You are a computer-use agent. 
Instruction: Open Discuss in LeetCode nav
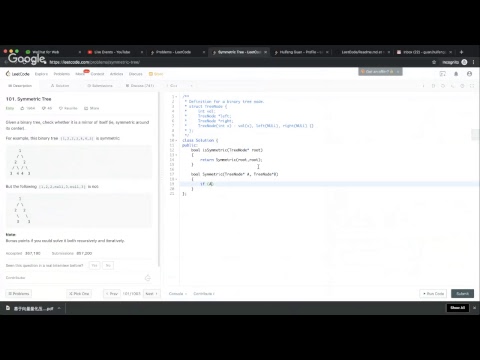point(135,74)
